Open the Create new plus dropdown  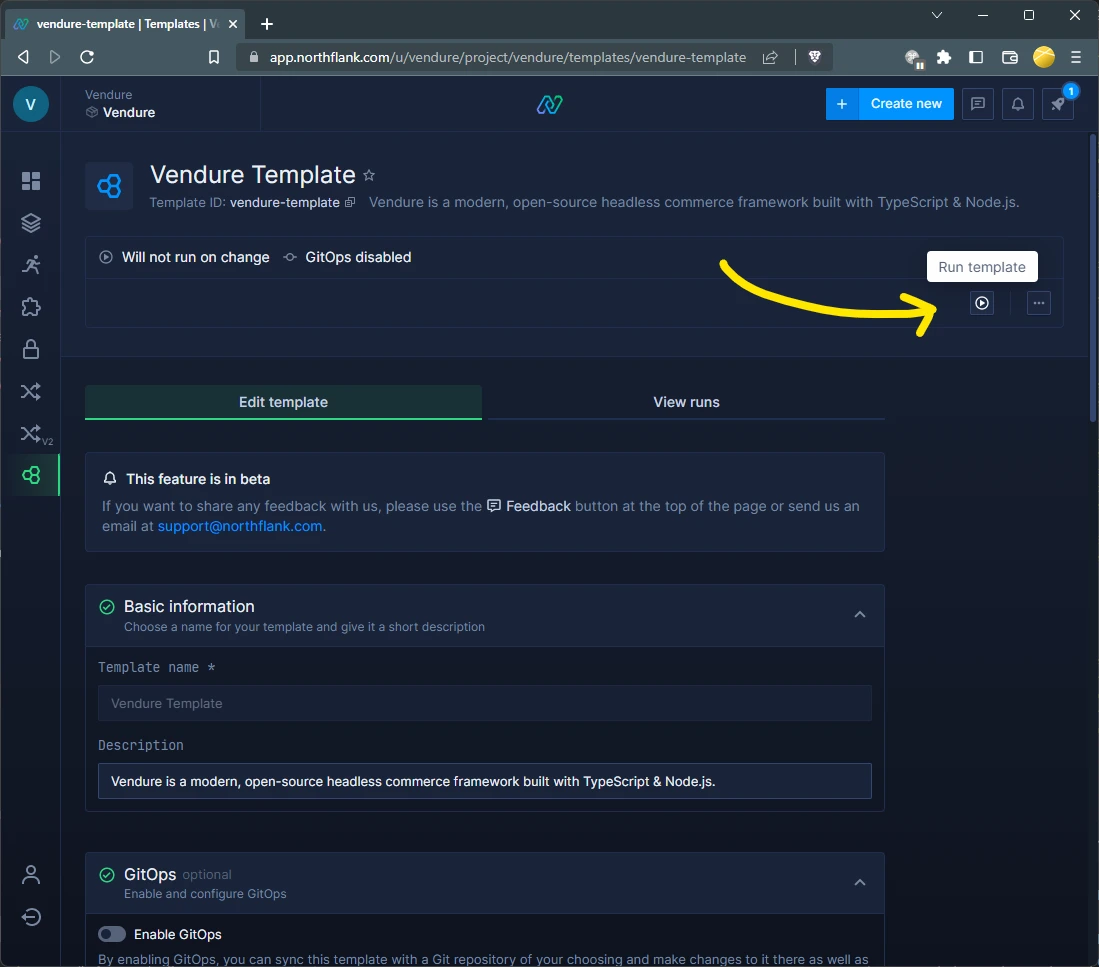tap(842, 104)
